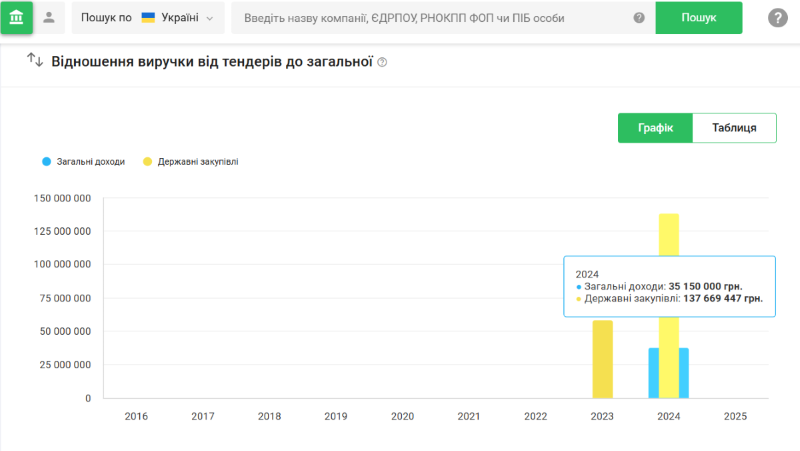This screenshot has height=451, width=800.
Task: Click dropdown chevron next to Україні
Action: pos(210,18)
